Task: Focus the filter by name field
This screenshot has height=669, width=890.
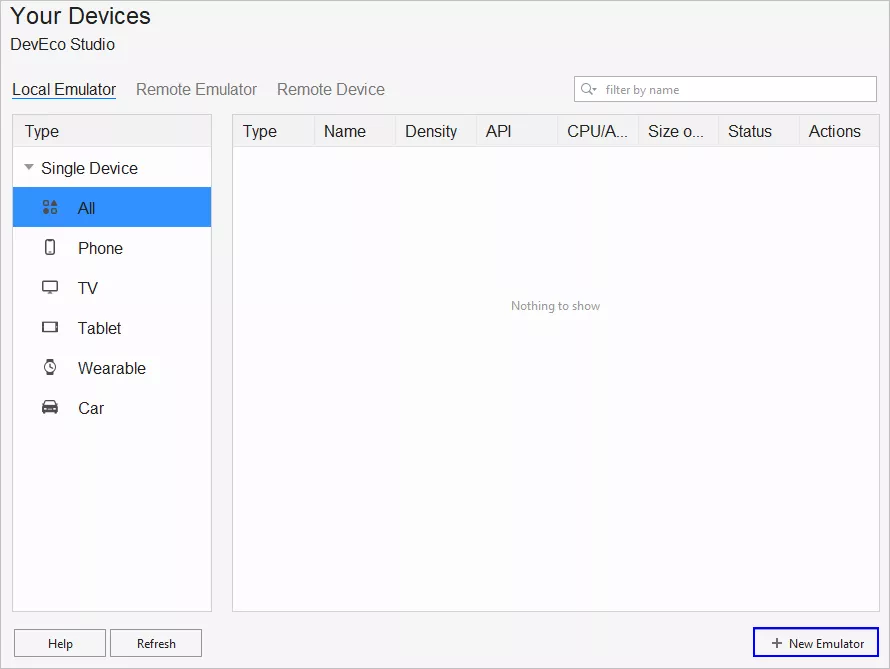Action: pos(725,89)
